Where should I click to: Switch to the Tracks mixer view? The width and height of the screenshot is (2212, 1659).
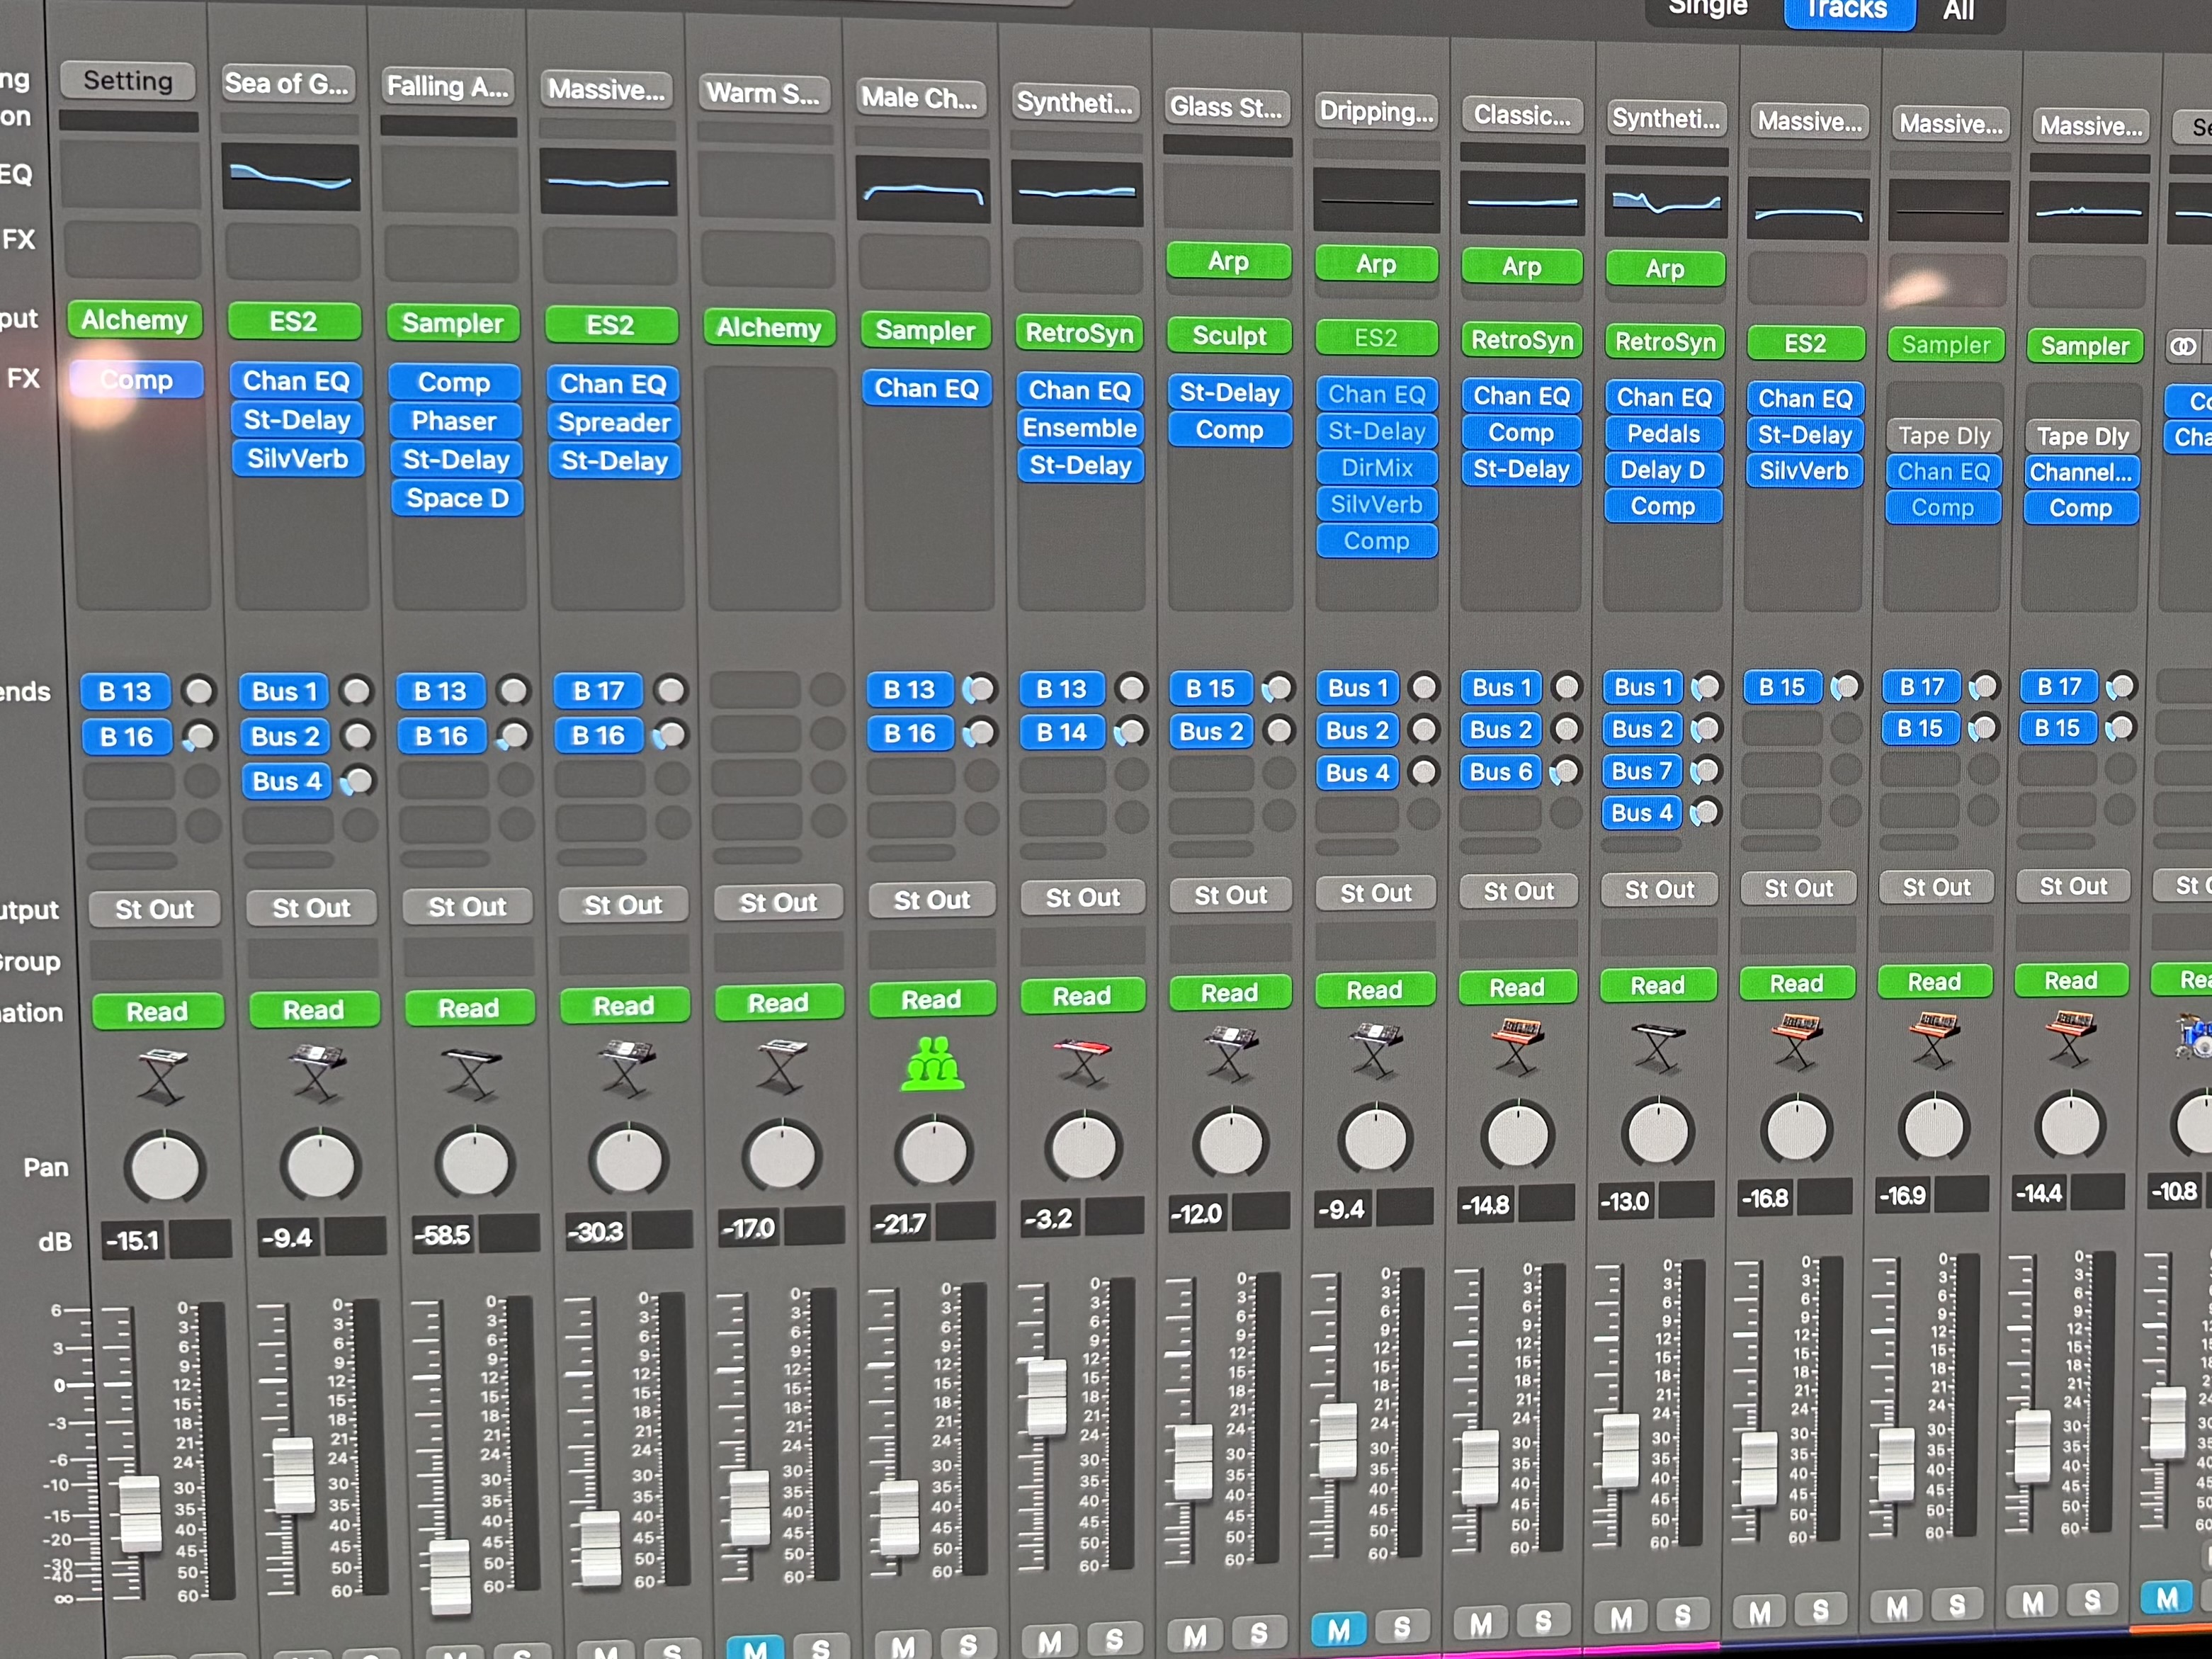tap(1848, 10)
